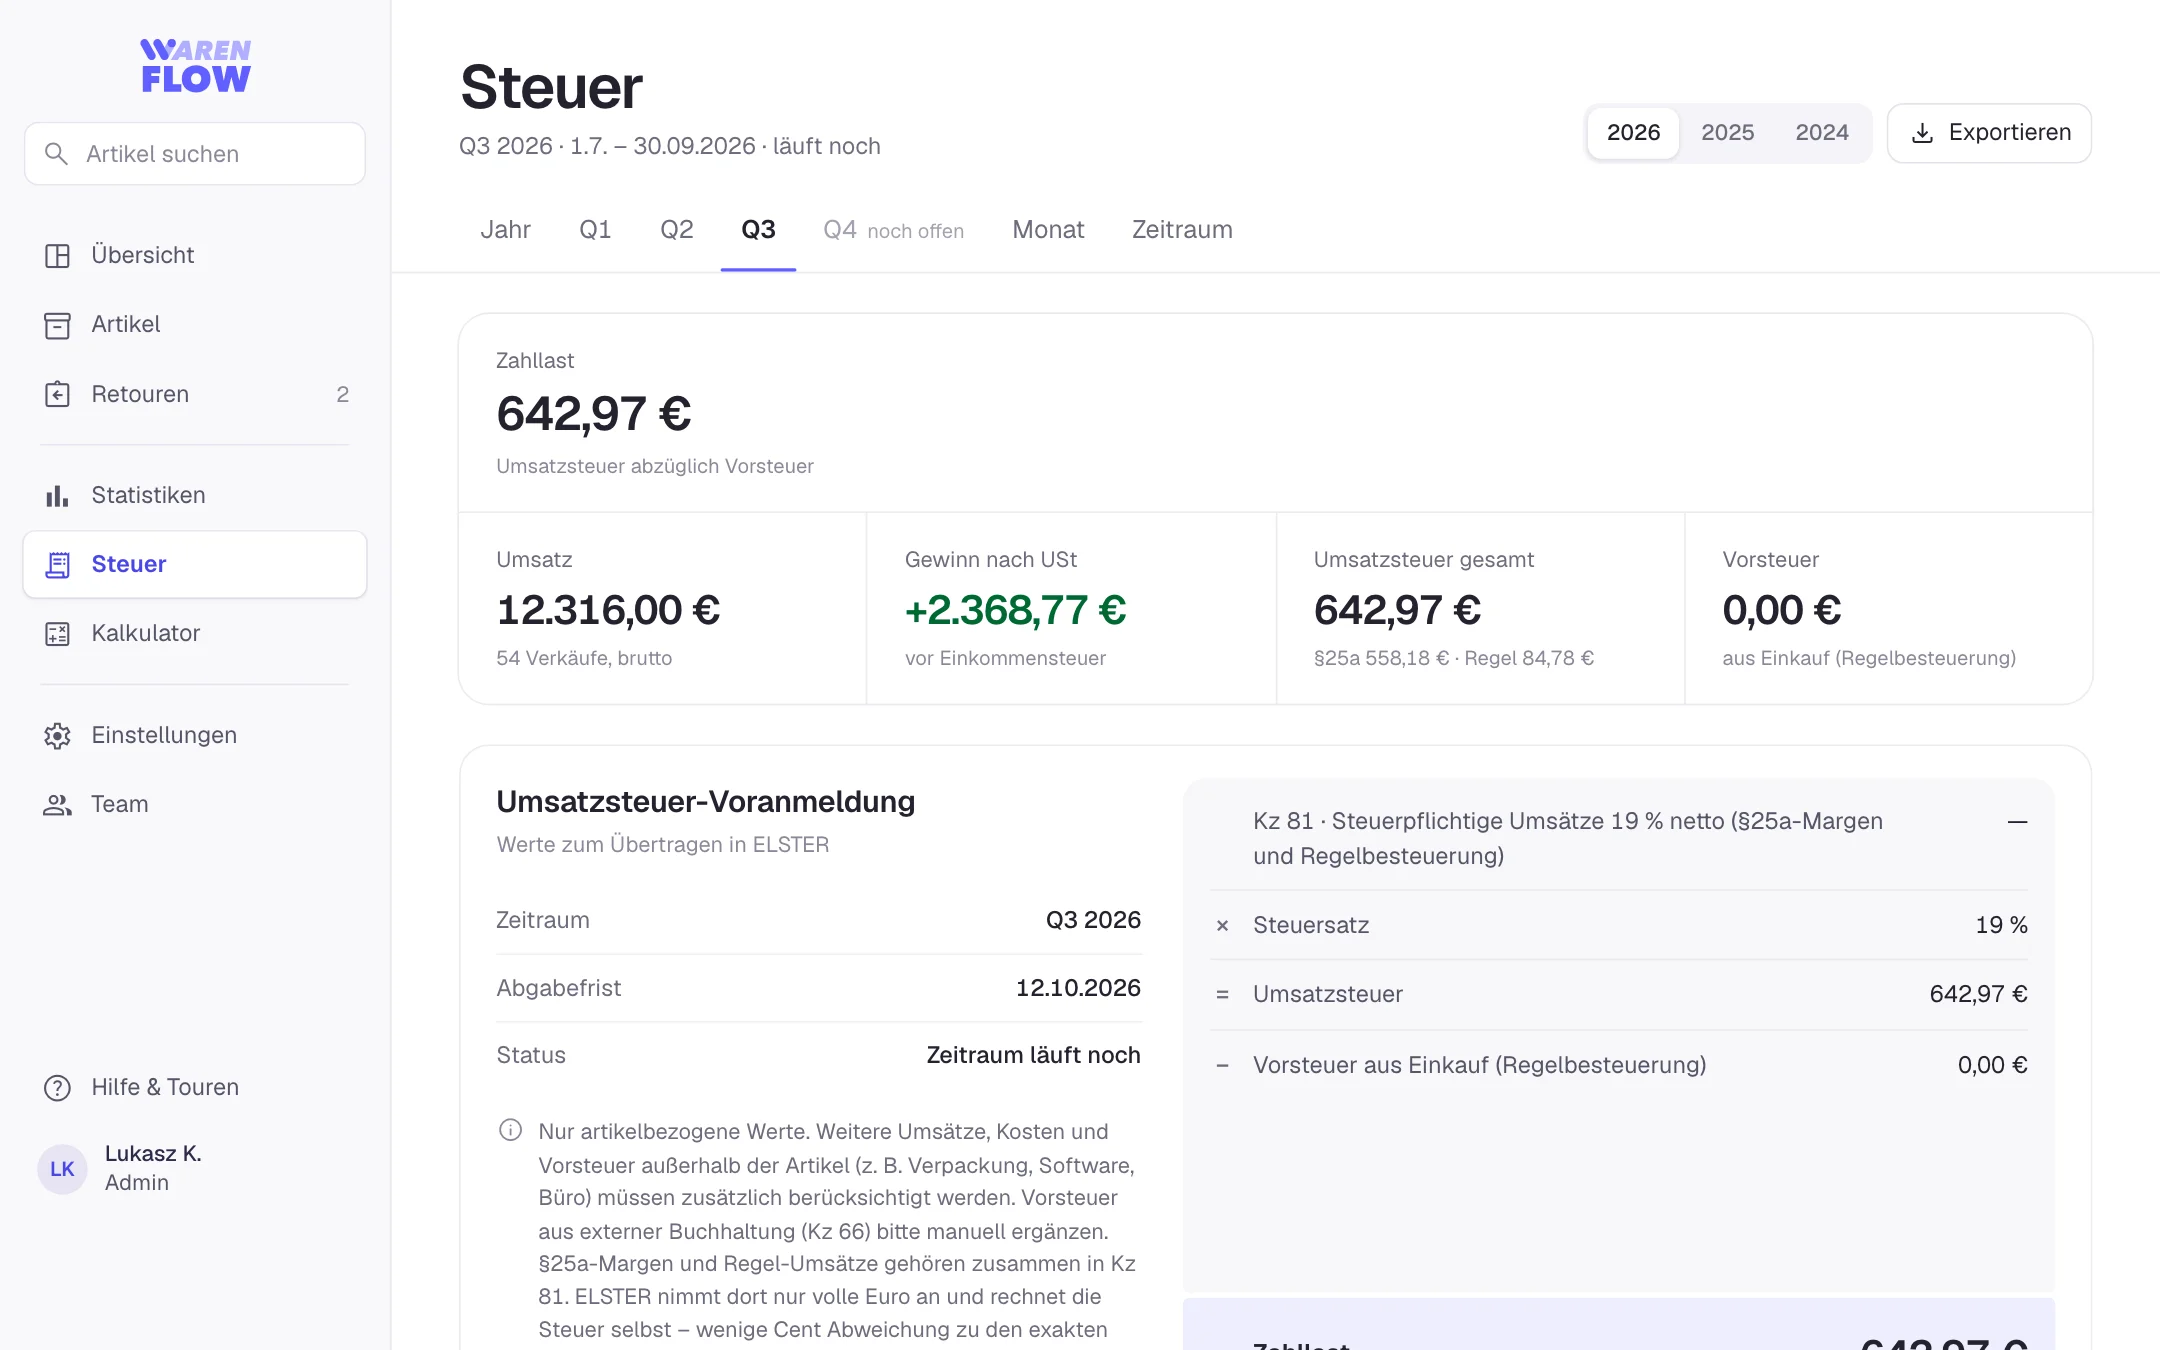Click the info icon beside the note
This screenshot has width=2160, height=1350.
tap(510, 1131)
